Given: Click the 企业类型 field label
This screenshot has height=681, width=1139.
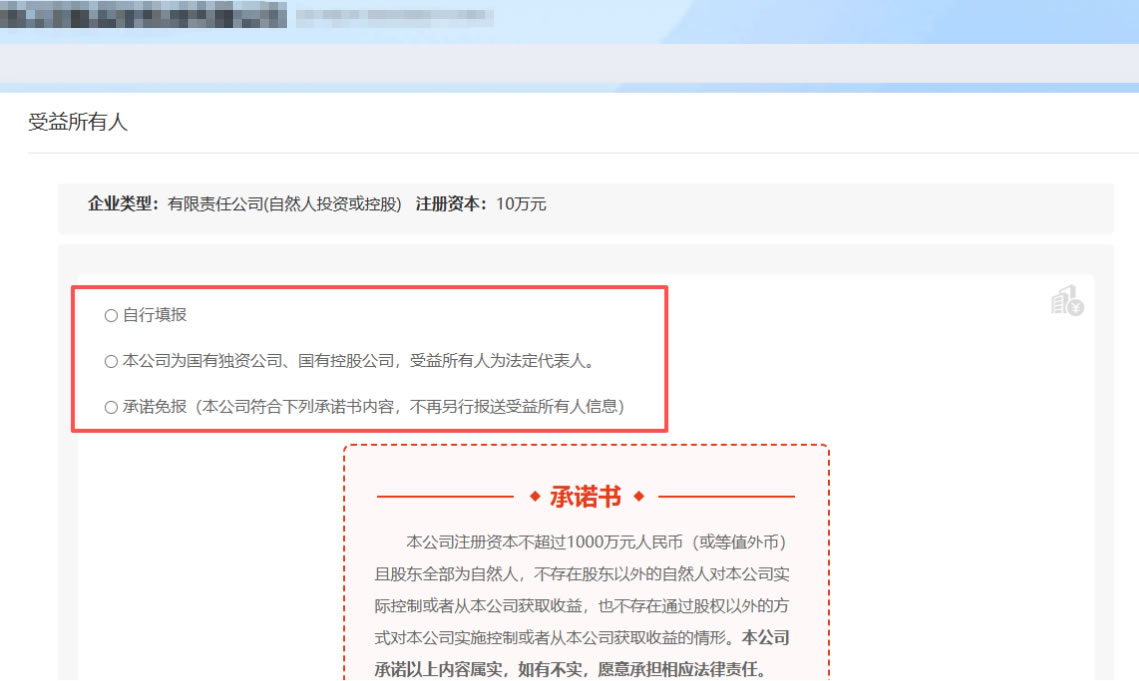Looking at the screenshot, I should pyautogui.click(x=123, y=204).
